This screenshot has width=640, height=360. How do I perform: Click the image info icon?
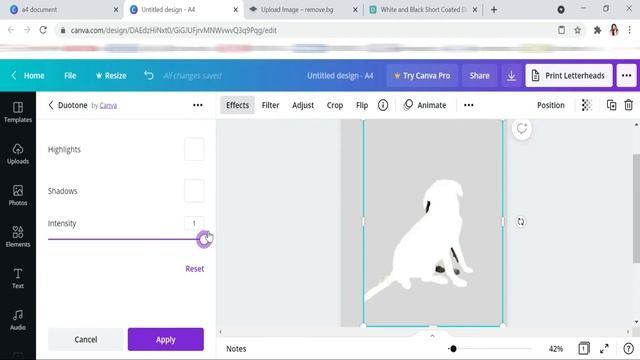click(382, 105)
